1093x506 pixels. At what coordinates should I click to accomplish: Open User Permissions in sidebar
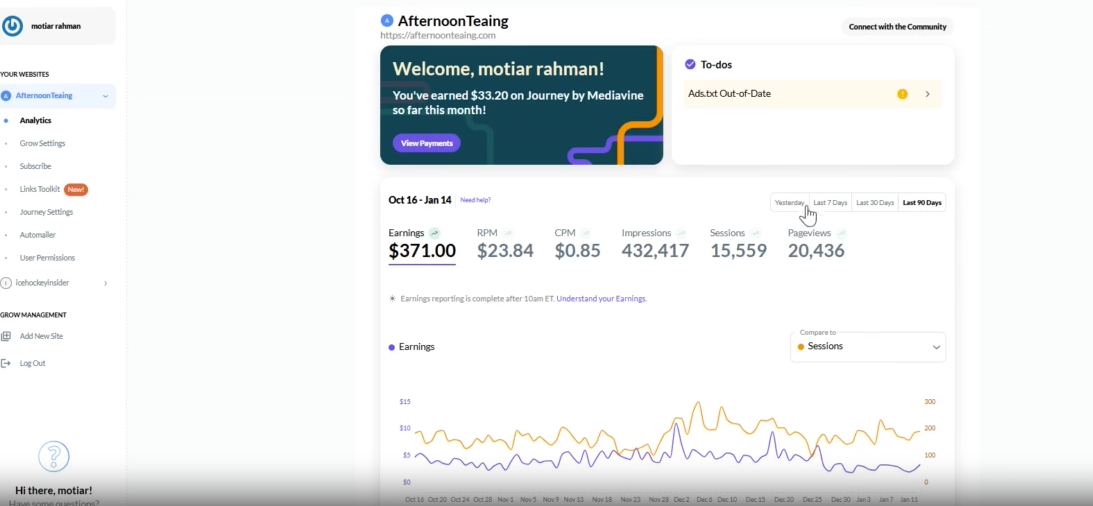point(47,258)
